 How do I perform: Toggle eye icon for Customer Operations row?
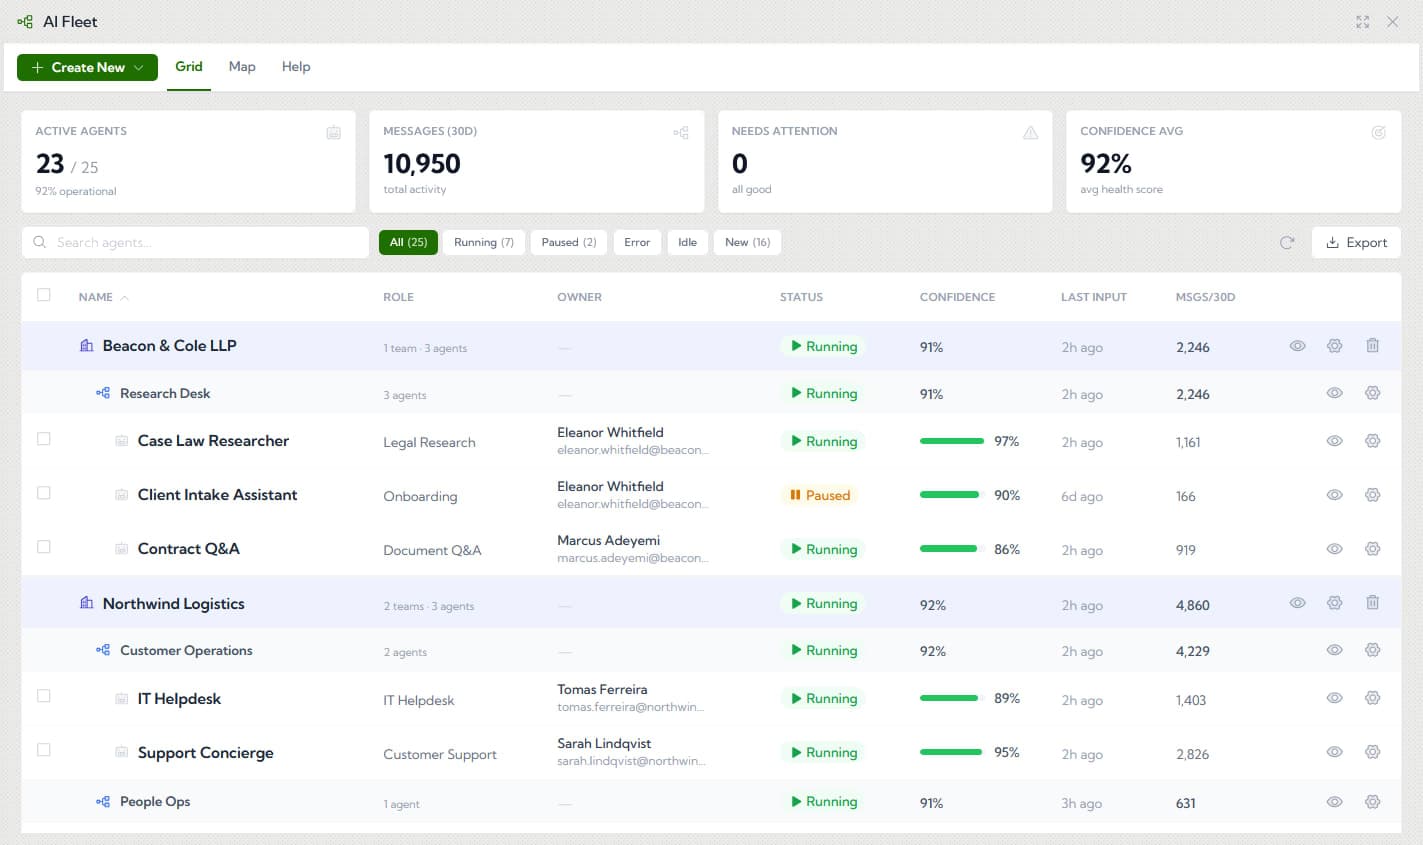click(x=1334, y=650)
